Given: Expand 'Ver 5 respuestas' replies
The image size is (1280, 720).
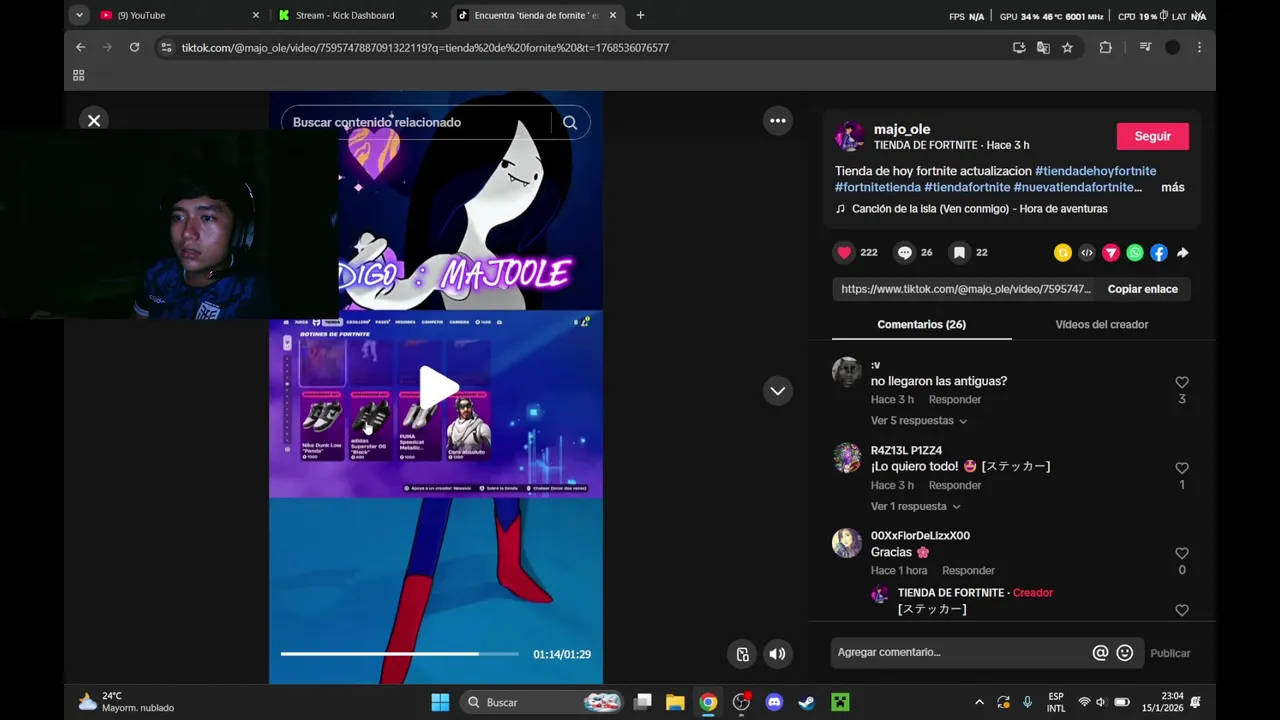Looking at the screenshot, I should coord(918,421).
